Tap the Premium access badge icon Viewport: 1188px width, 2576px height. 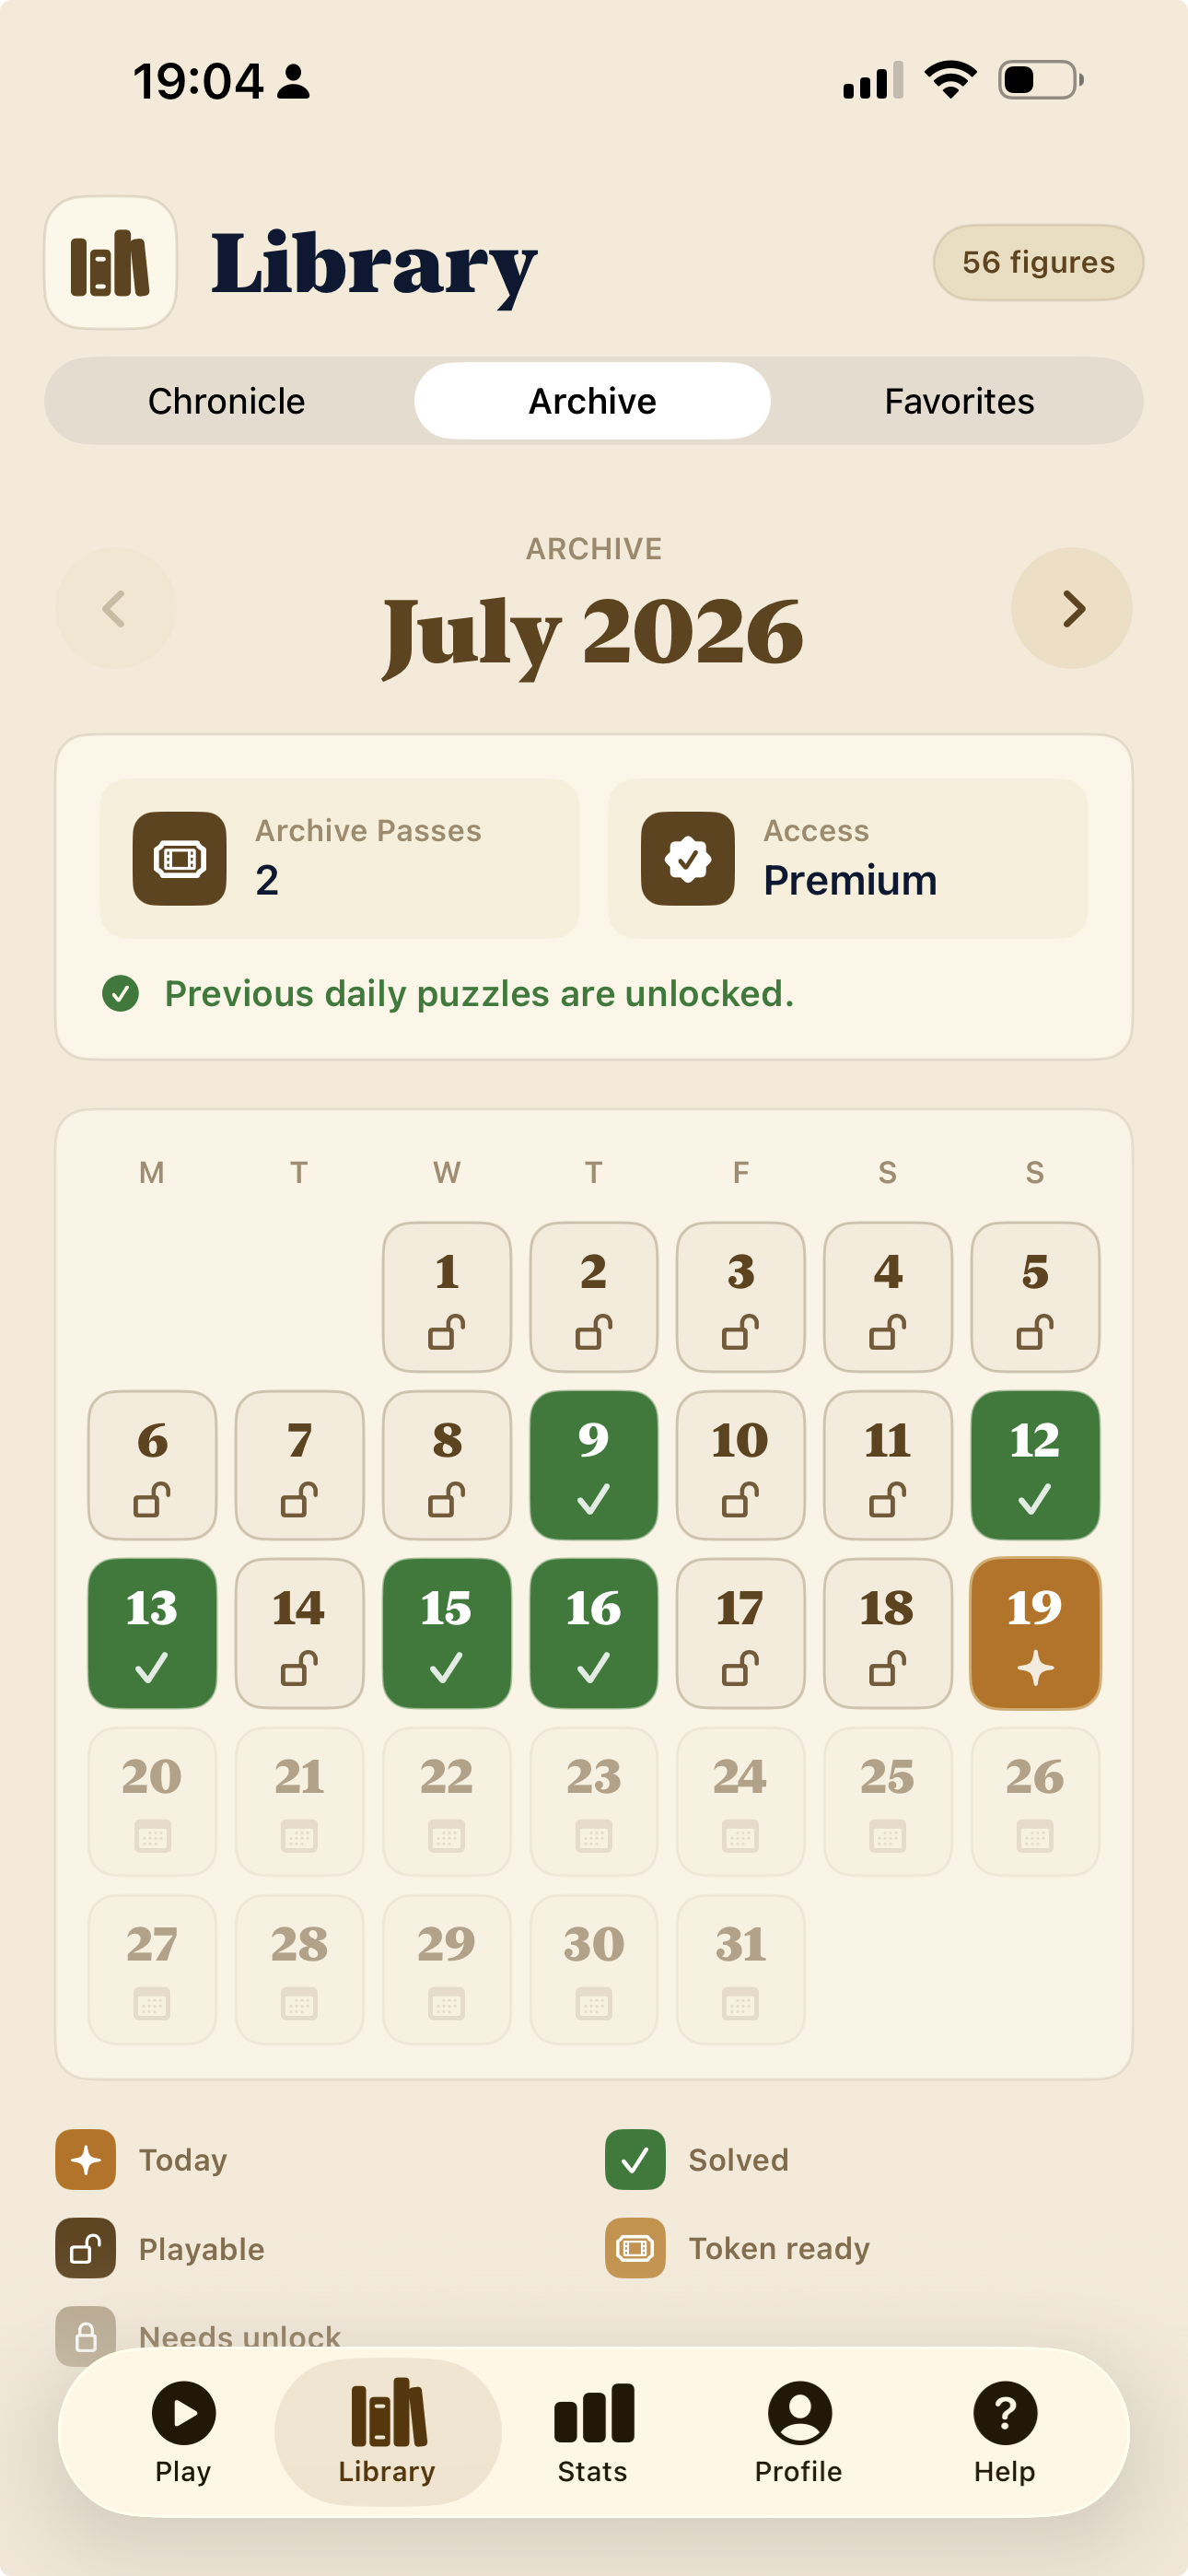point(688,859)
